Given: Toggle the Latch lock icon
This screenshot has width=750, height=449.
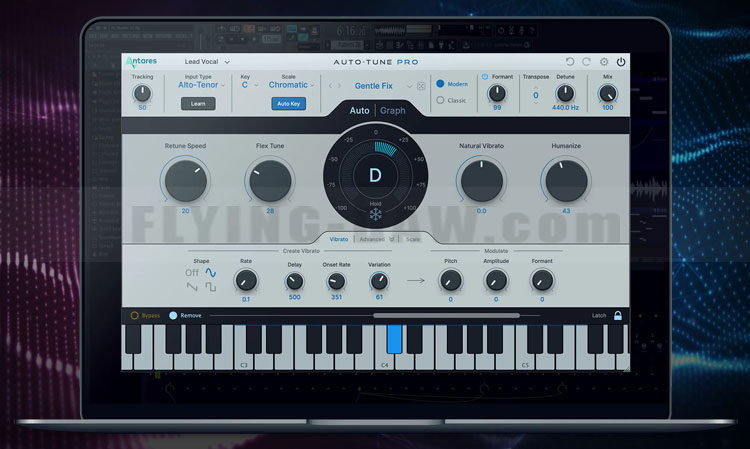Looking at the screenshot, I should (x=618, y=315).
